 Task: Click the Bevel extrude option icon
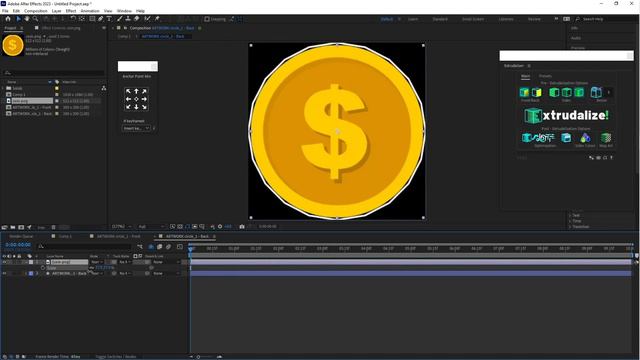[x=596, y=92]
